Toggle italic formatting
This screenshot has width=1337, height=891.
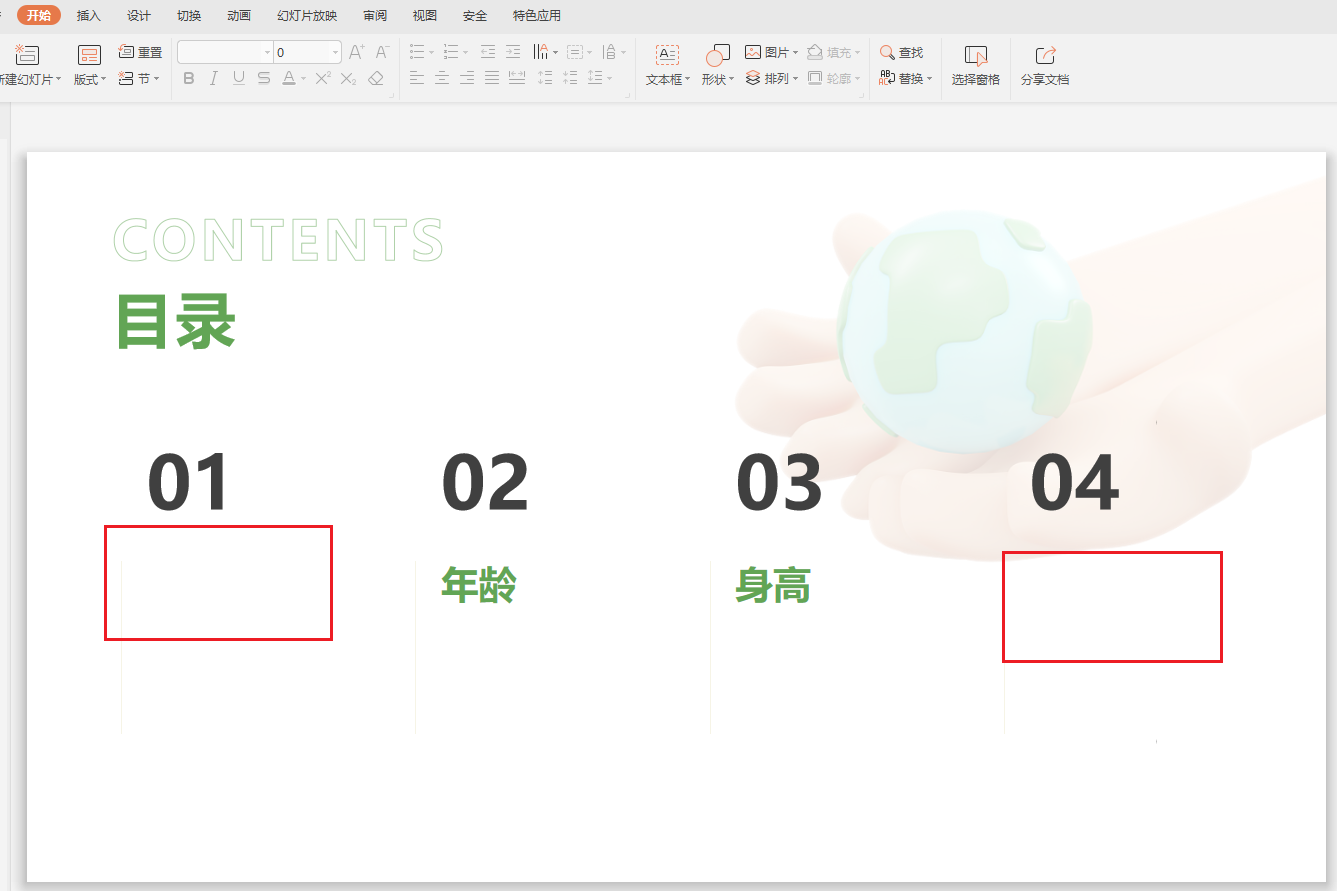[x=213, y=78]
